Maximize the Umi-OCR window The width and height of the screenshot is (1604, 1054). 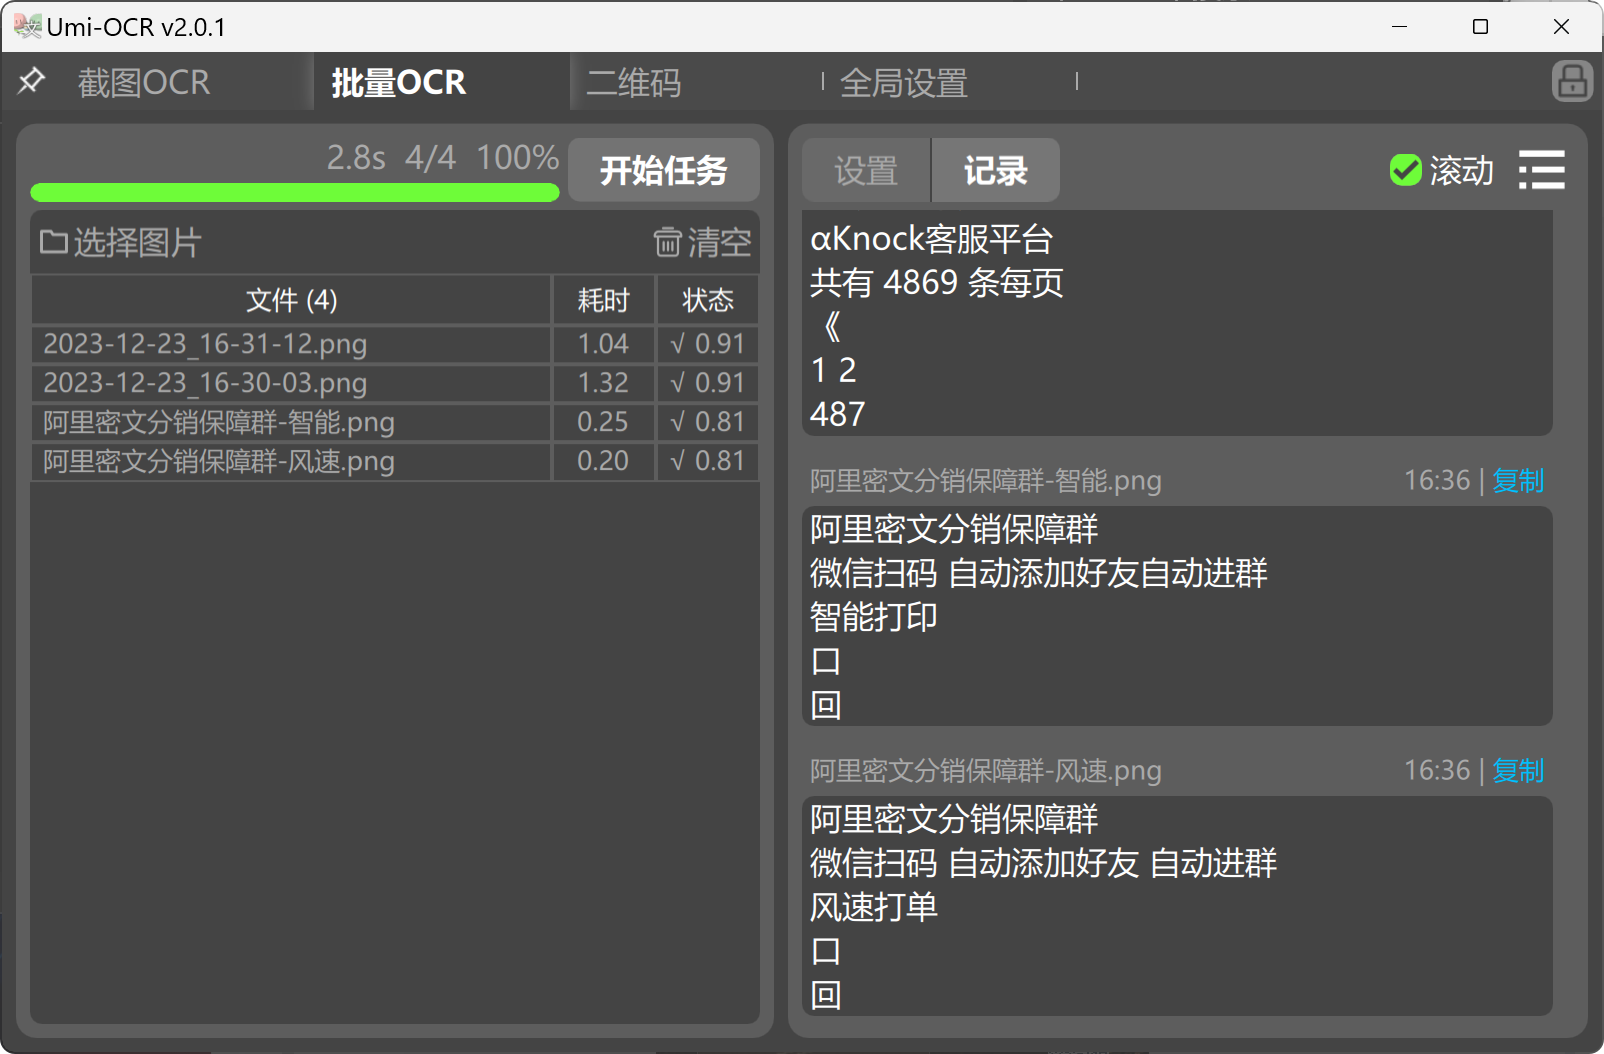(1481, 27)
